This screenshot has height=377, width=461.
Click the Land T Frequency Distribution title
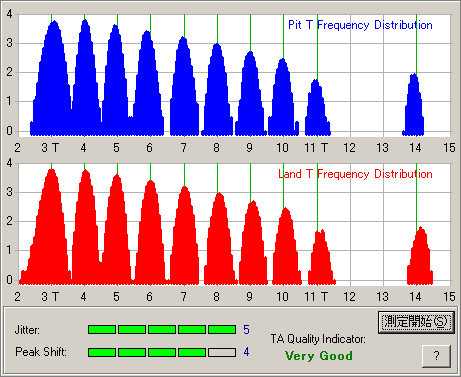click(355, 174)
